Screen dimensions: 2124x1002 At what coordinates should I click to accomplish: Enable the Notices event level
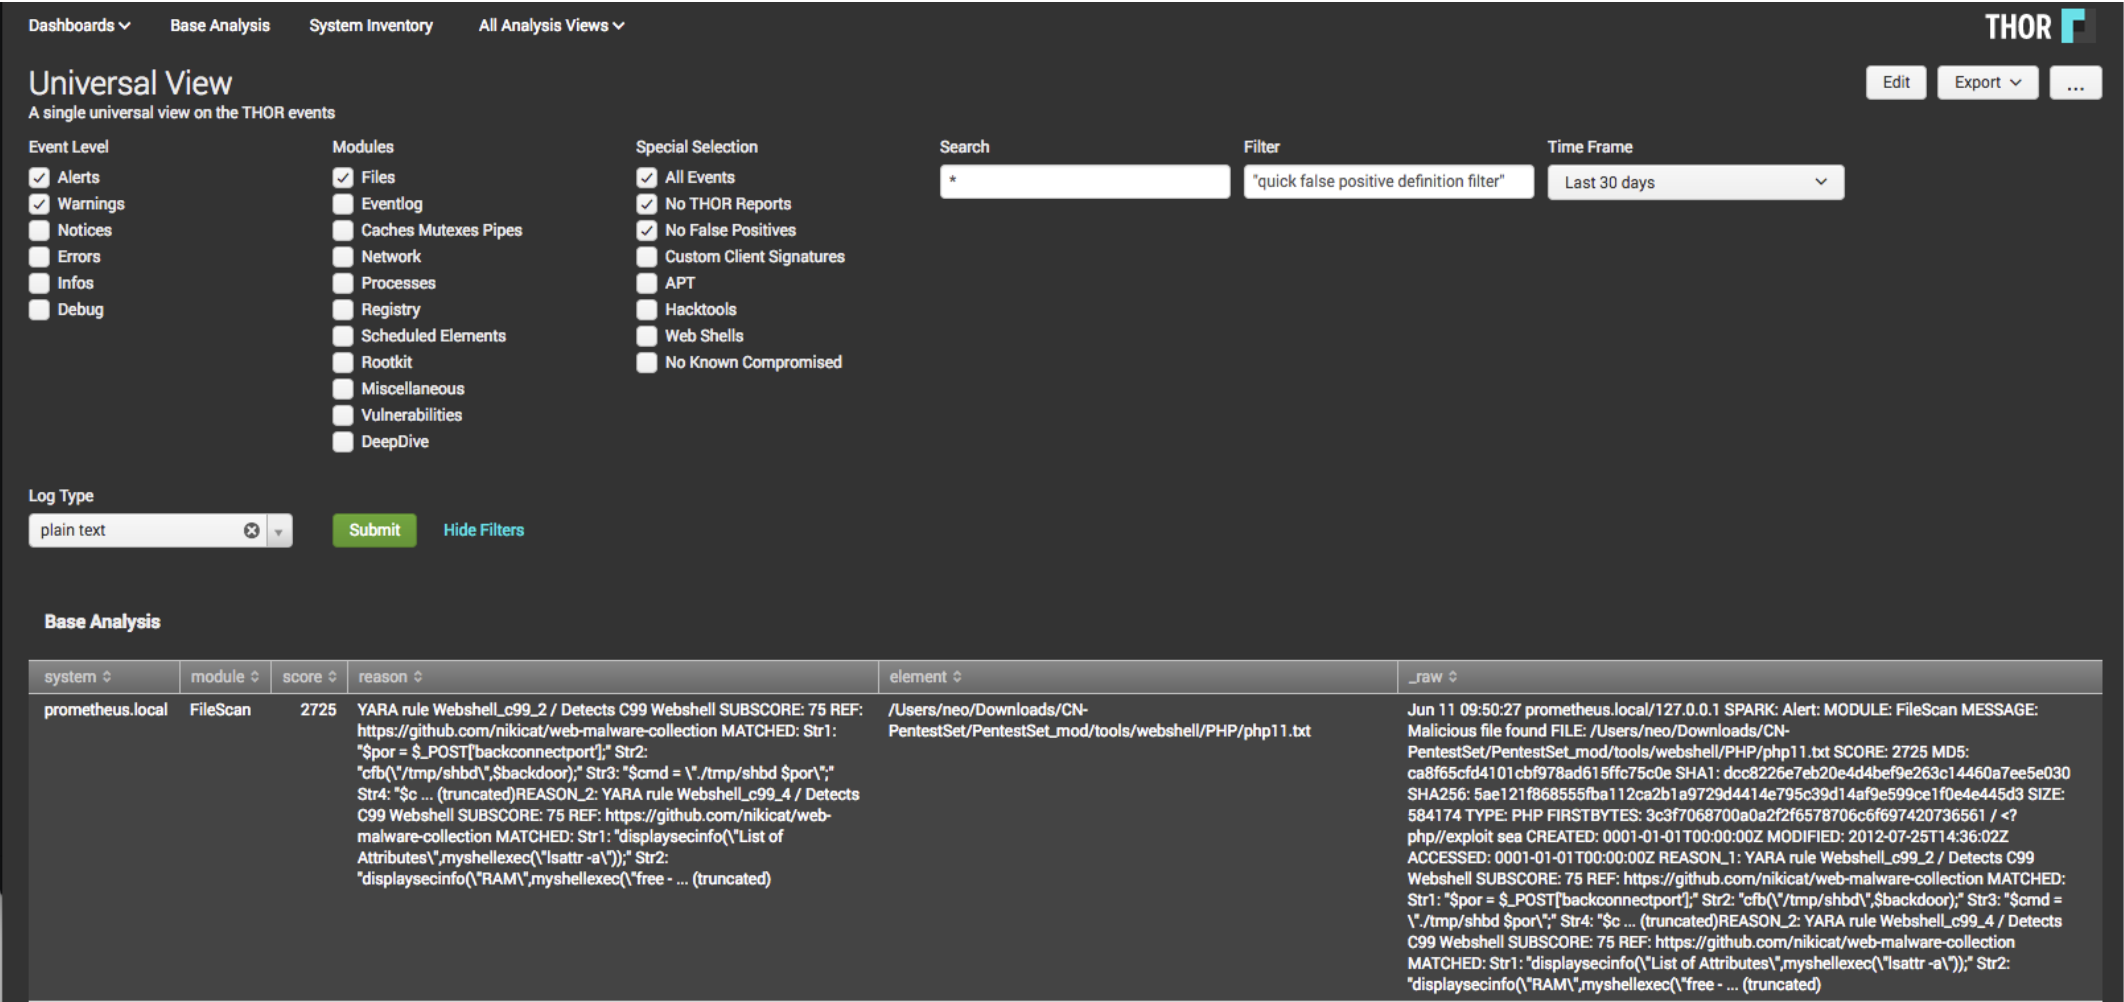pos(39,230)
